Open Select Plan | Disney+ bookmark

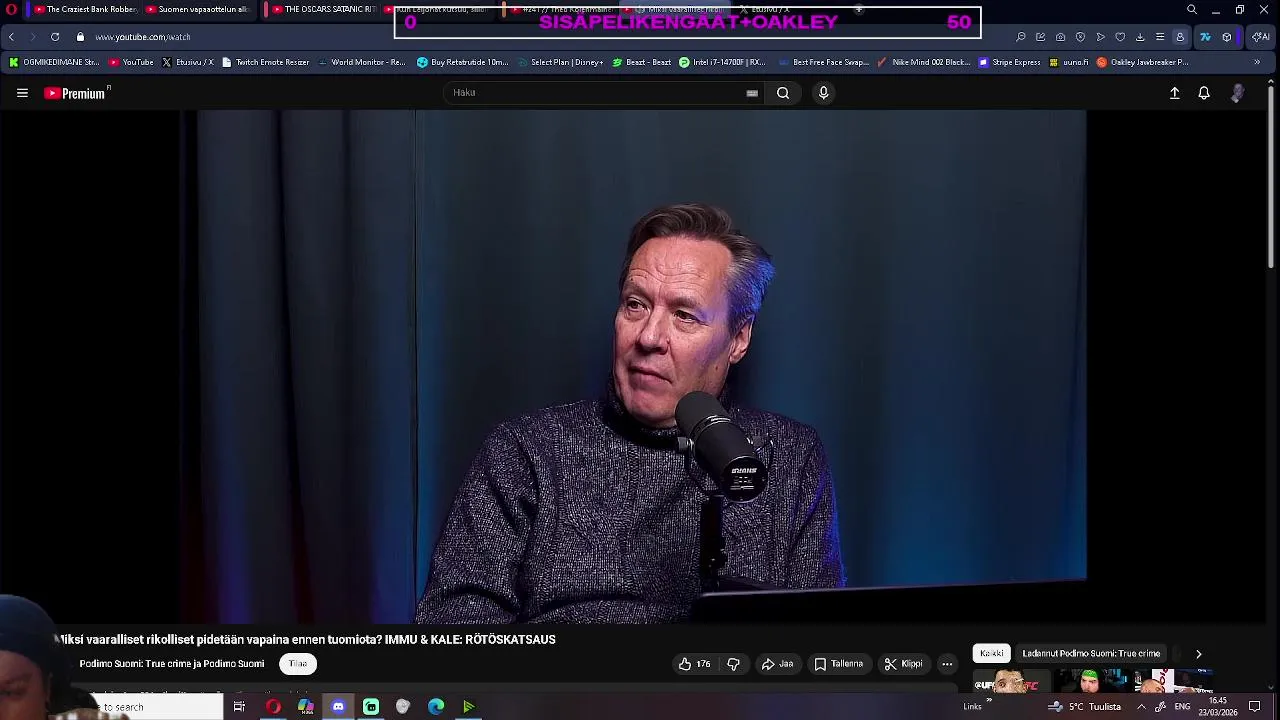[560, 62]
